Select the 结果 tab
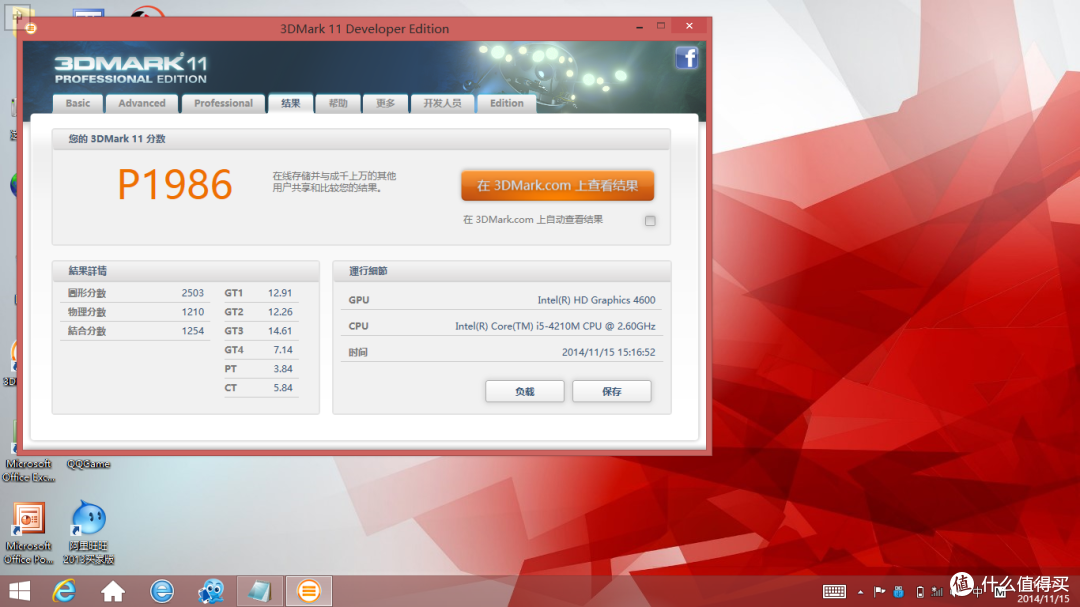The height and width of the screenshot is (607, 1080). [x=291, y=103]
